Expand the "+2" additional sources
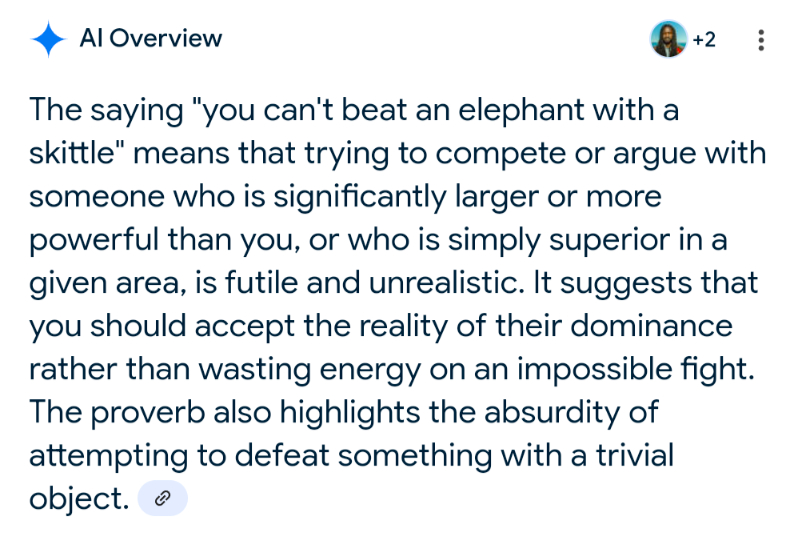 tap(704, 40)
